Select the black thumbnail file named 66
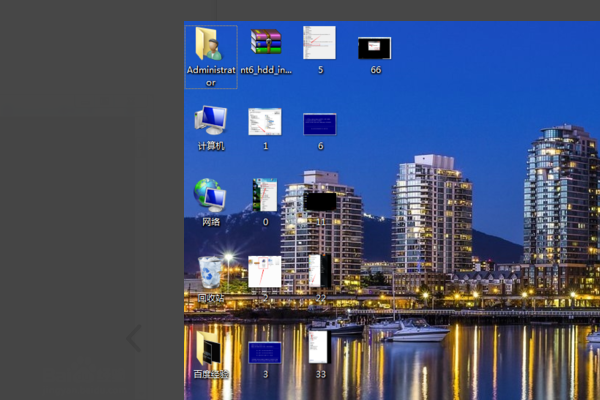The width and height of the screenshot is (600, 400). pos(374,48)
